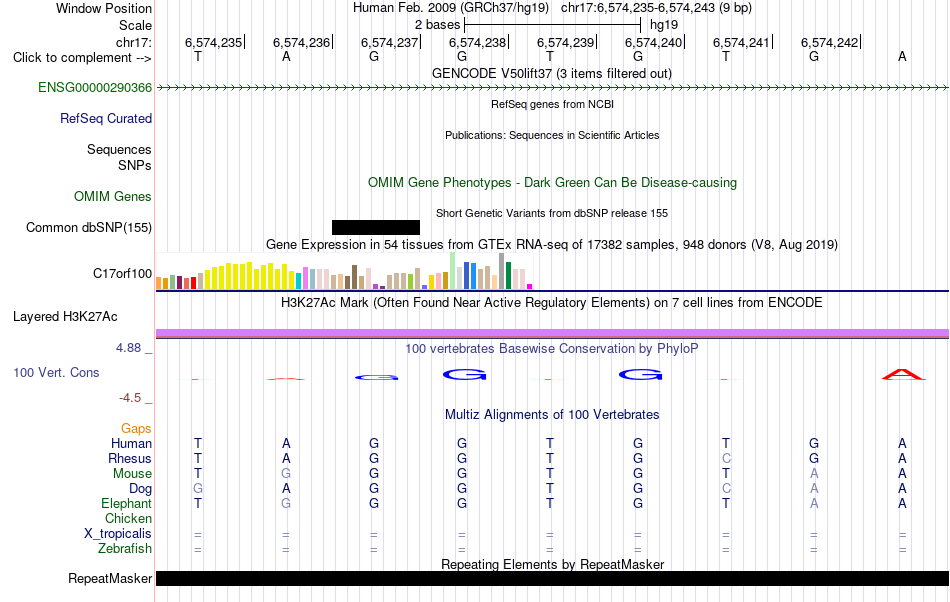This screenshot has height=602, width=950.
Task: Click the 'Click to complement -->' label
Action: pyautogui.click(x=82, y=58)
